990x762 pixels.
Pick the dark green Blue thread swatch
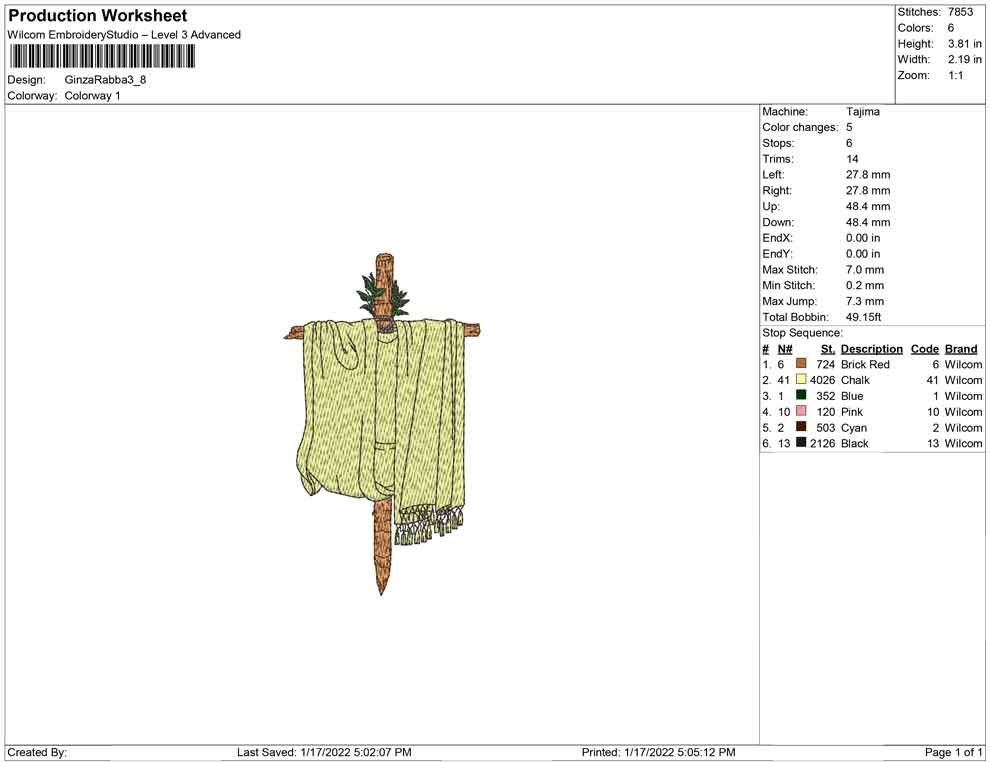coord(801,396)
